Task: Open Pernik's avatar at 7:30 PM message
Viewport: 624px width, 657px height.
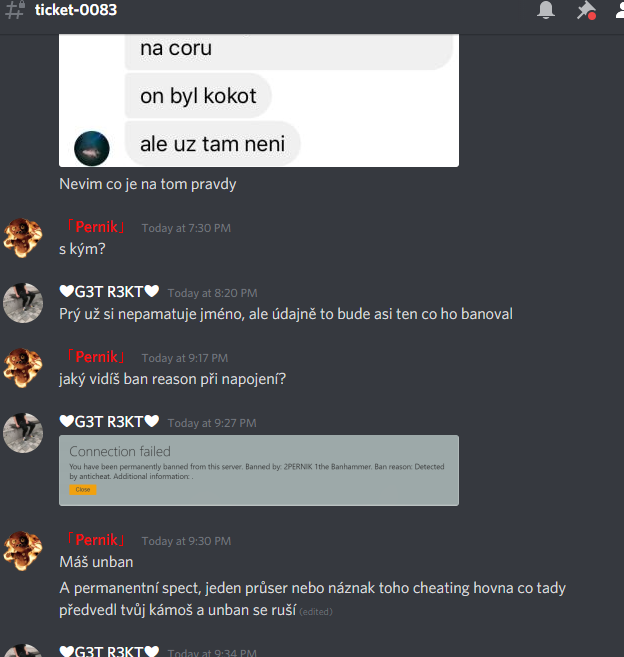Action: point(23,238)
